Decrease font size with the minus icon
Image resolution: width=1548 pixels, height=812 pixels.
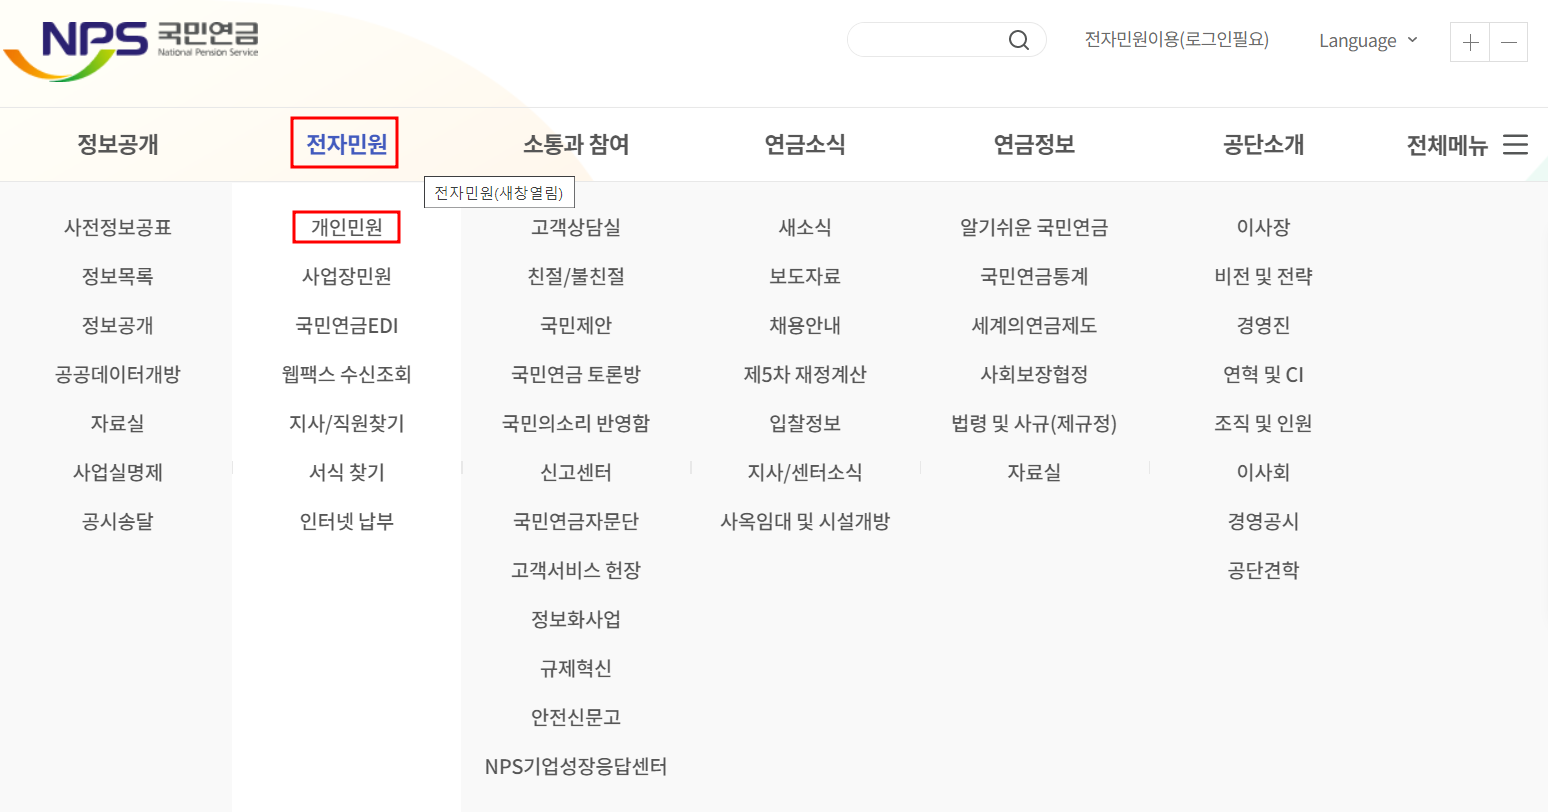[x=1509, y=42]
